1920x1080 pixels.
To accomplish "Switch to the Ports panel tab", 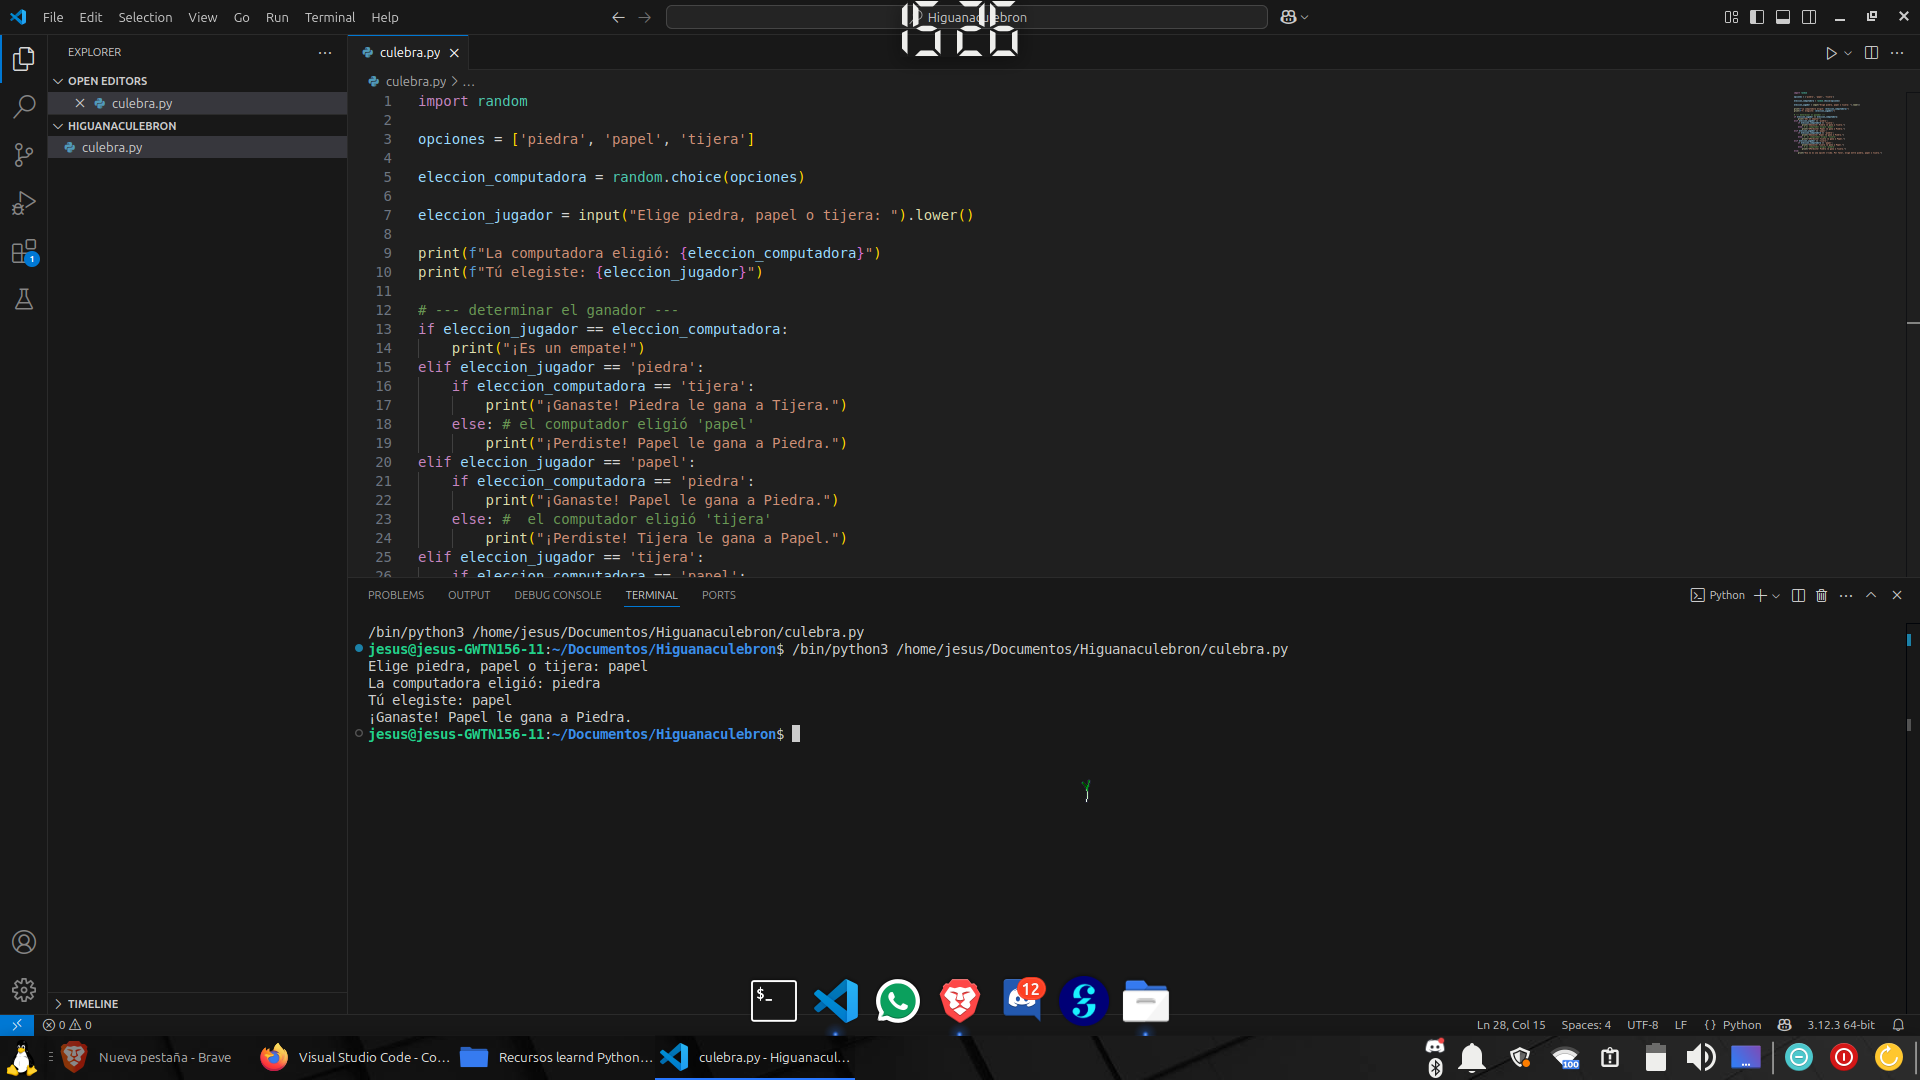I will [719, 595].
